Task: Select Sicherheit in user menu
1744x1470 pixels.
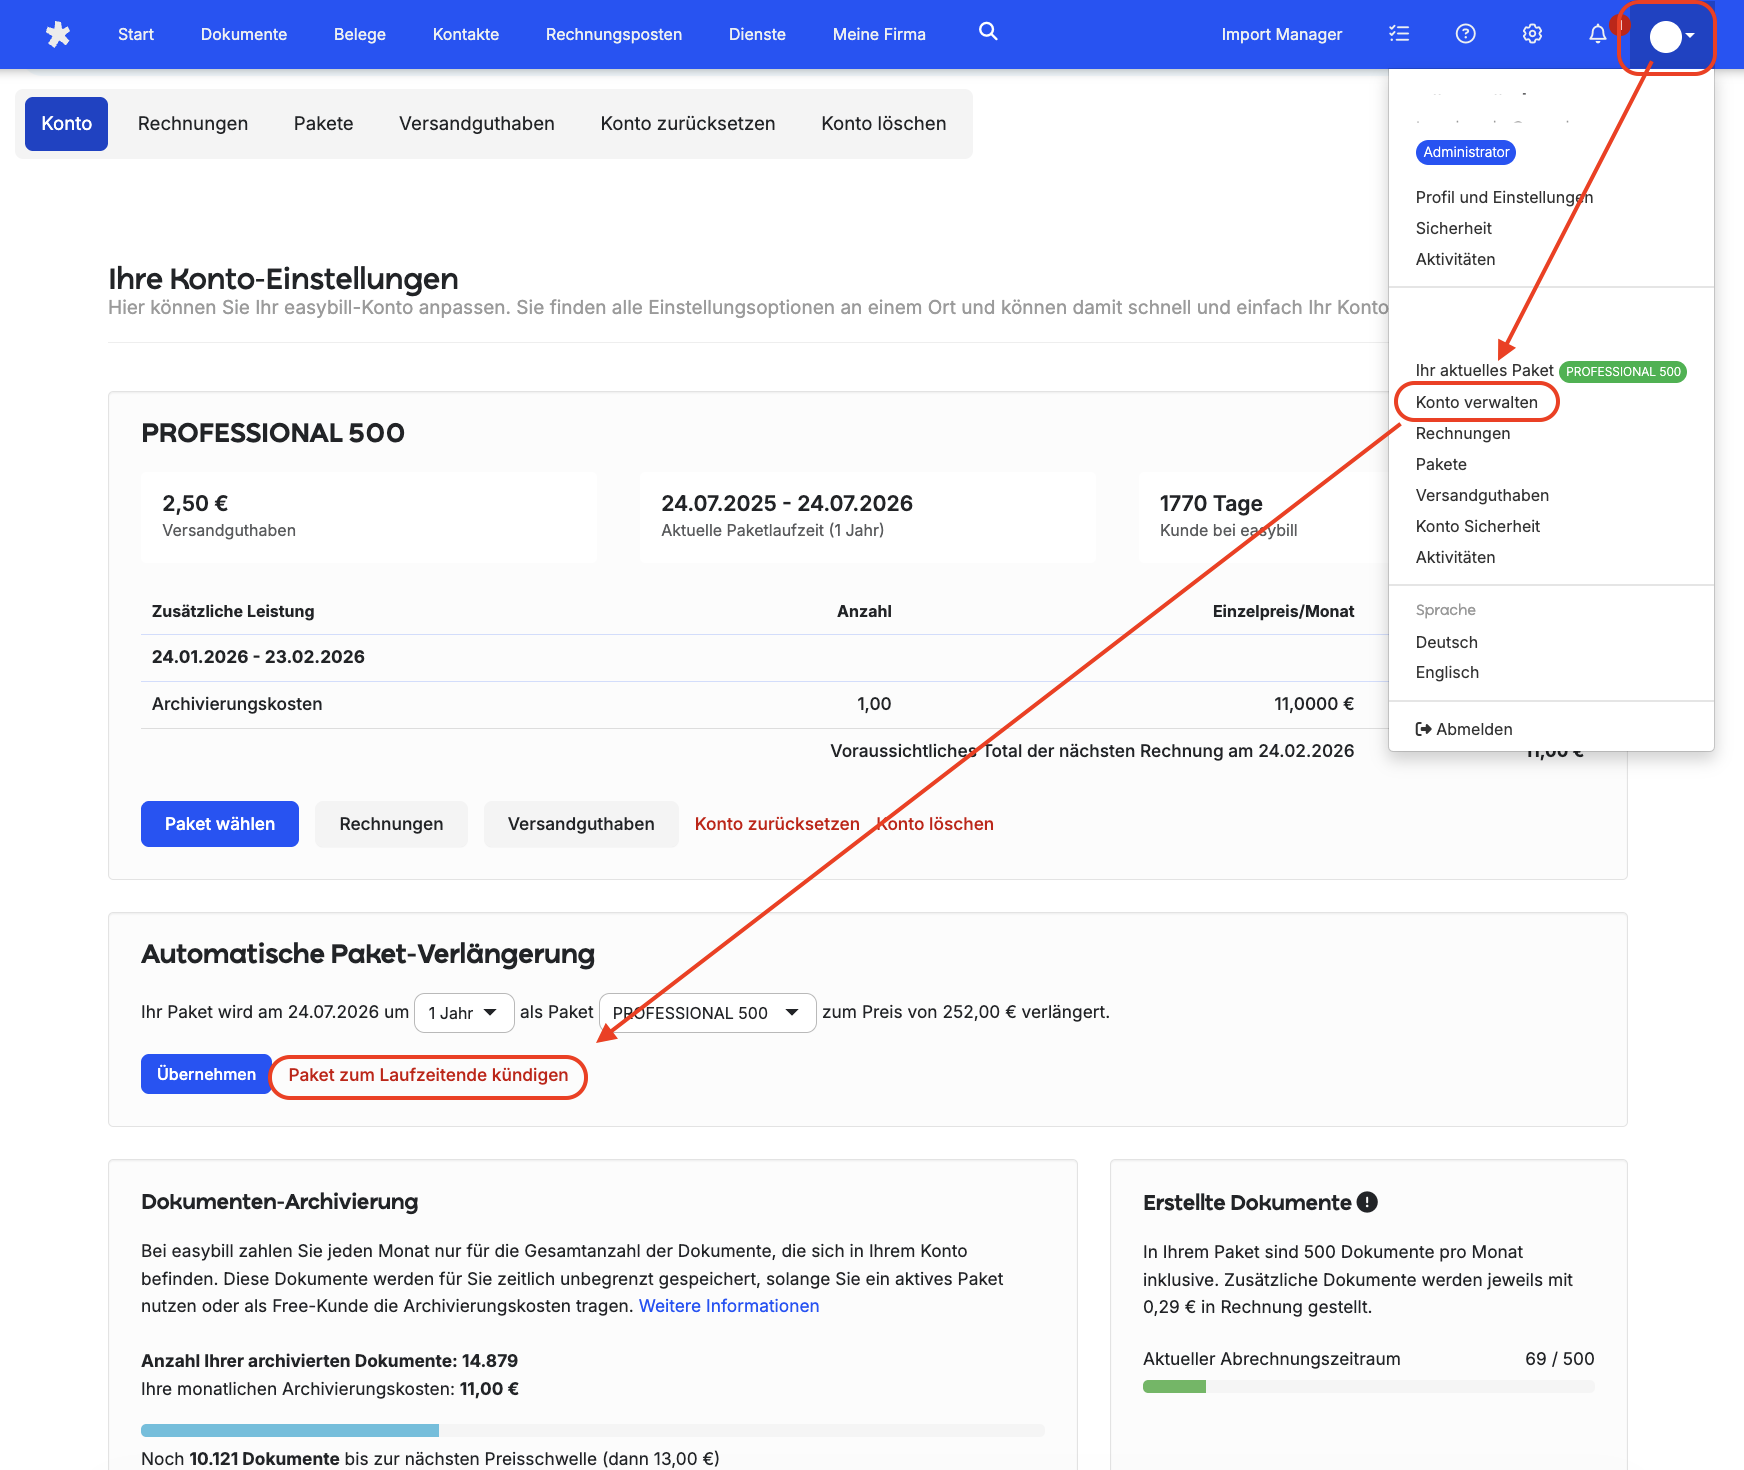Action: [1453, 228]
